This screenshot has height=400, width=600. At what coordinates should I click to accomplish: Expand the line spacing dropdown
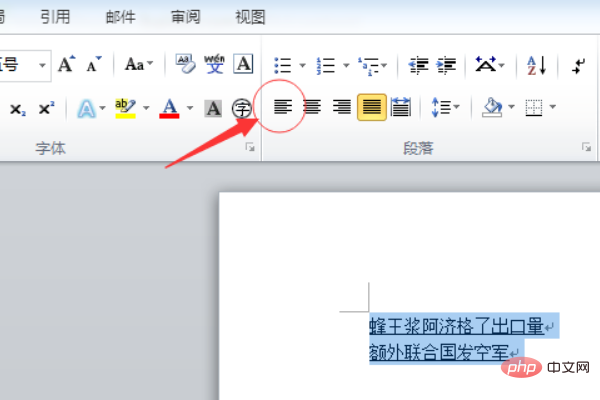(458, 107)
